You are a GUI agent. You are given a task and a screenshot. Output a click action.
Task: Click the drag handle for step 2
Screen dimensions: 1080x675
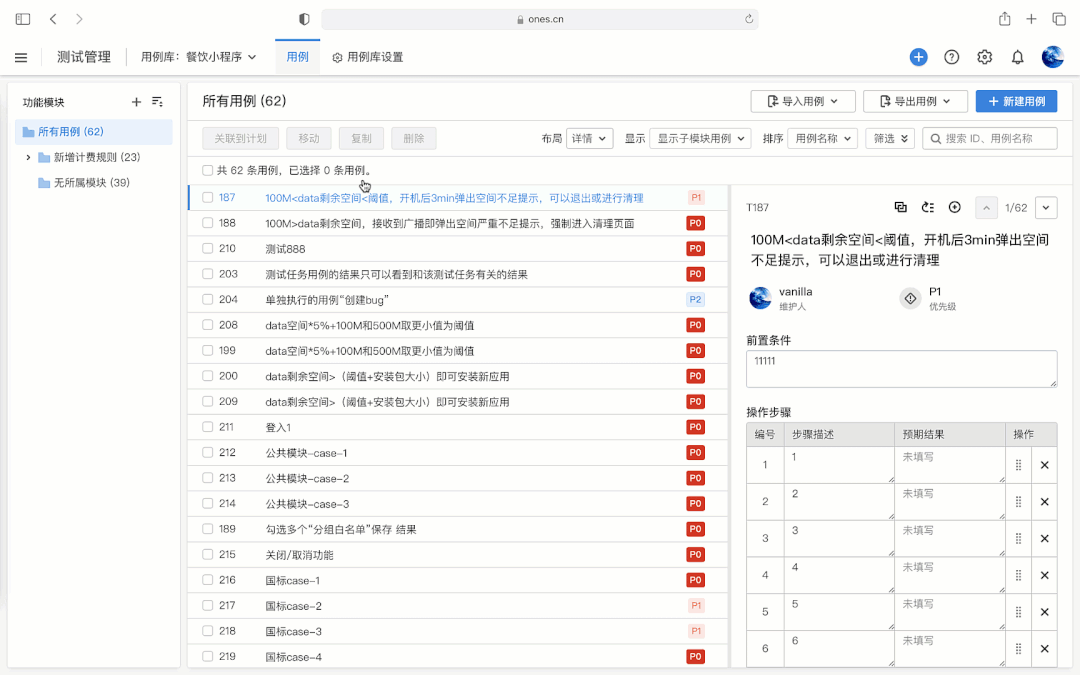click(1018, 501)
